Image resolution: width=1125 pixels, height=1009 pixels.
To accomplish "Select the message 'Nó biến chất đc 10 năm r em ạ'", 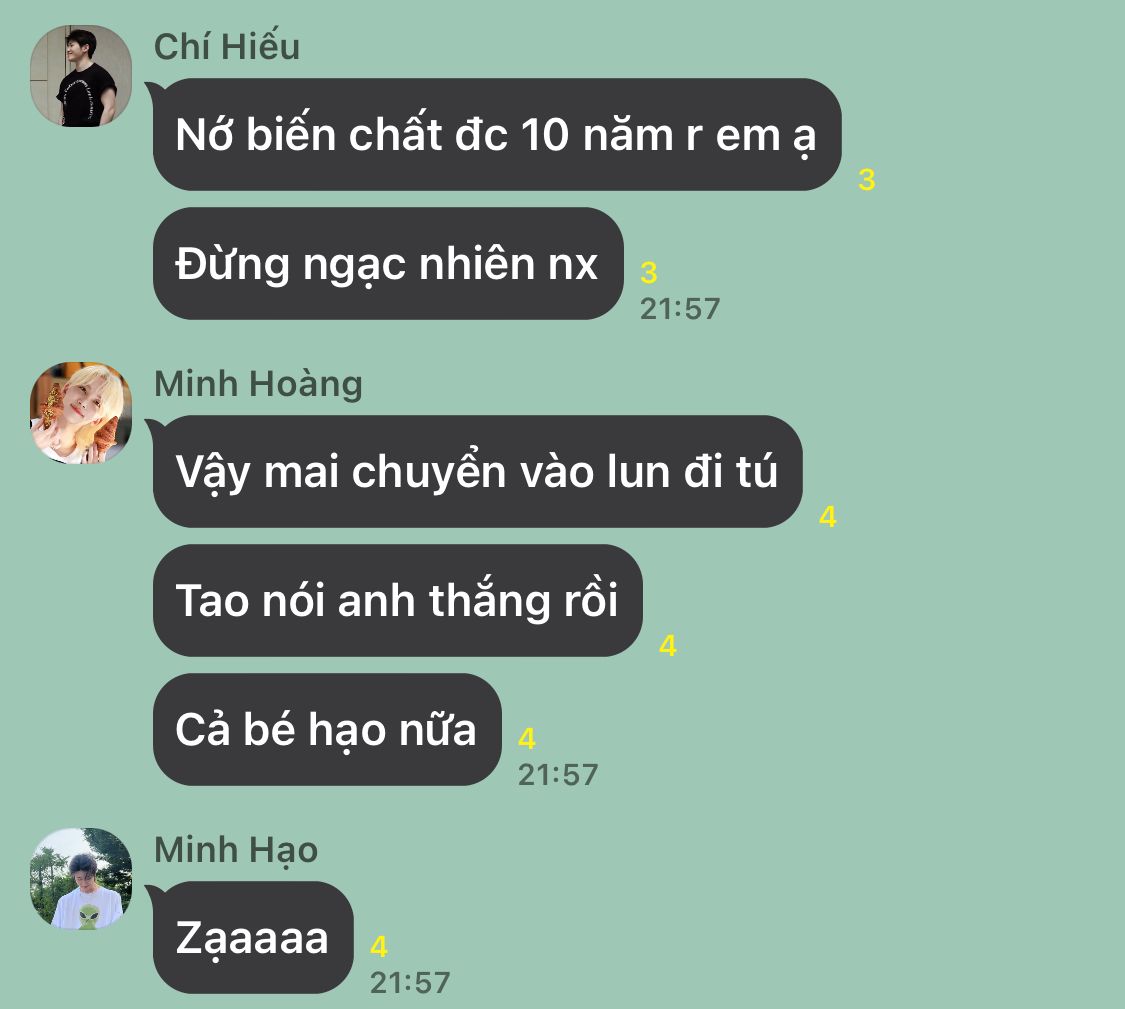I will [x=496, y=134].
